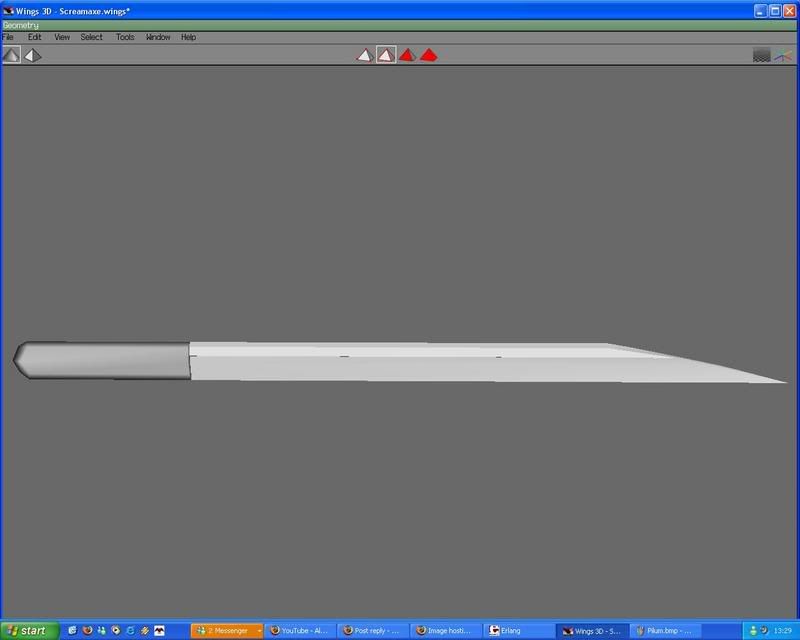Toggle orthographic/perspective view icon
This screenshot has height=640, width=800.
pyautogui.click(x=33, y=55)
